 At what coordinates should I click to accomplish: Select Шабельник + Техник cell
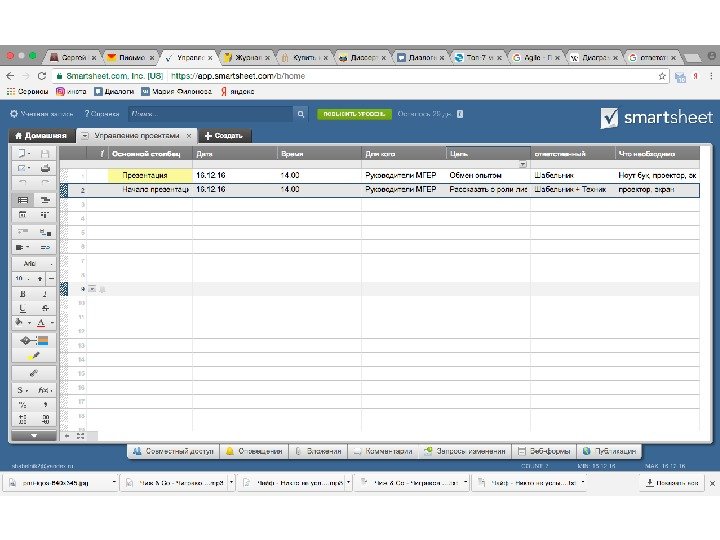tap(572, 189)
